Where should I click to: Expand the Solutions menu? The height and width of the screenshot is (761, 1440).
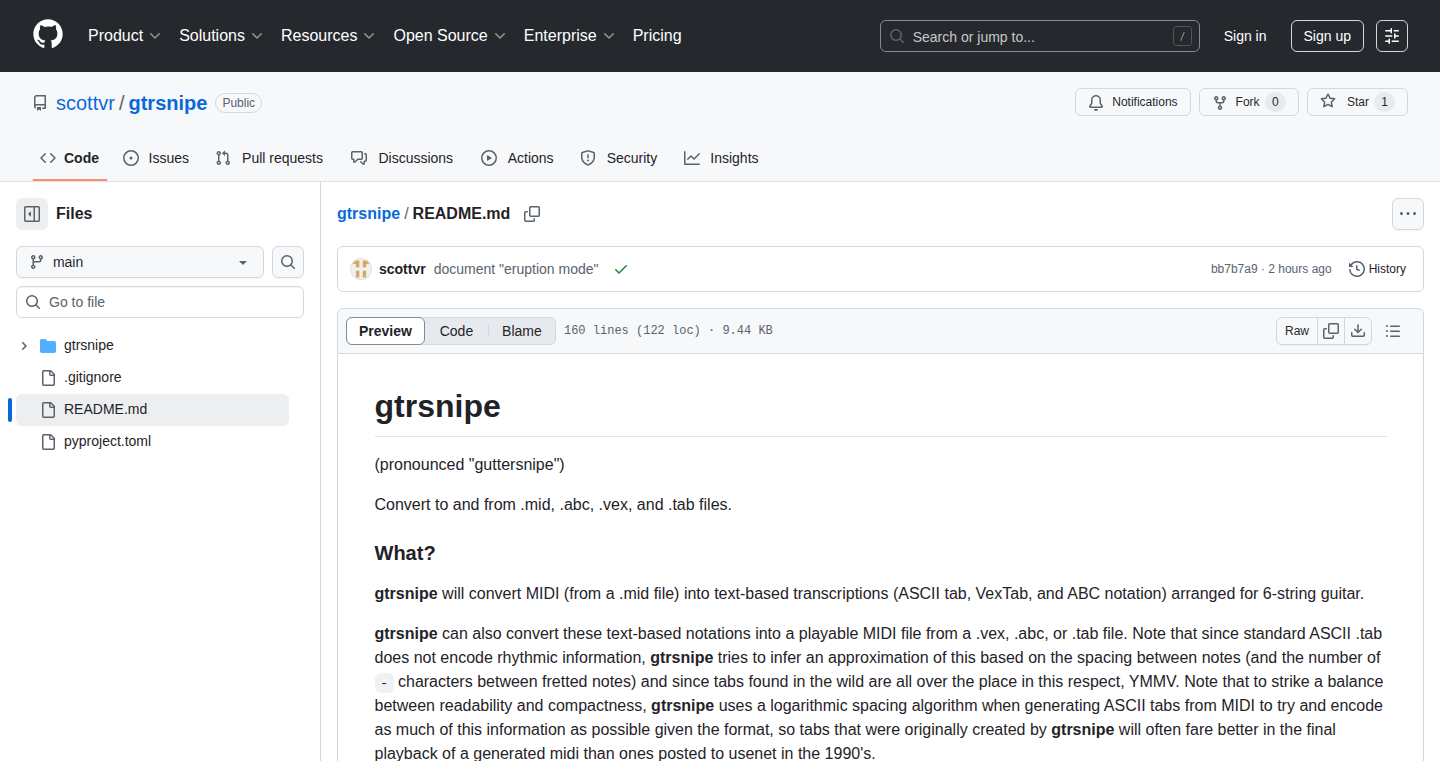pyautogui.click(x=220, y=36)
